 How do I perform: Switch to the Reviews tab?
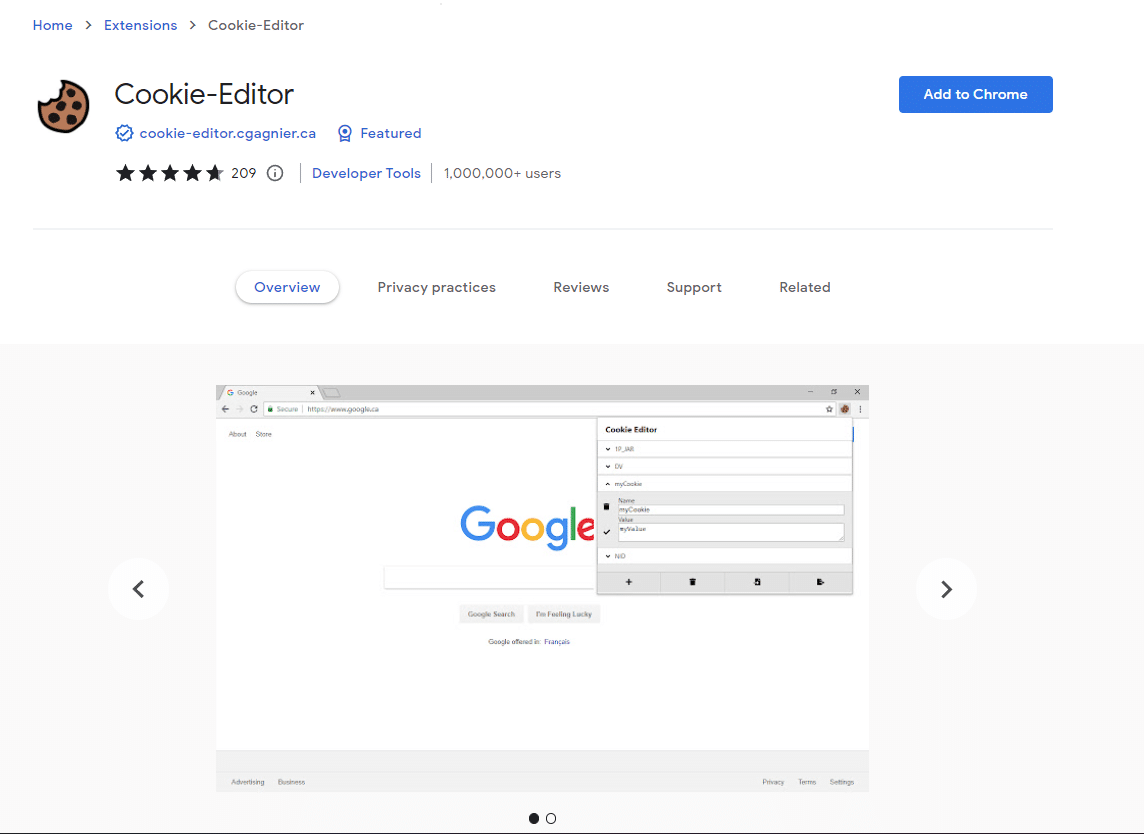coord(581,287)
